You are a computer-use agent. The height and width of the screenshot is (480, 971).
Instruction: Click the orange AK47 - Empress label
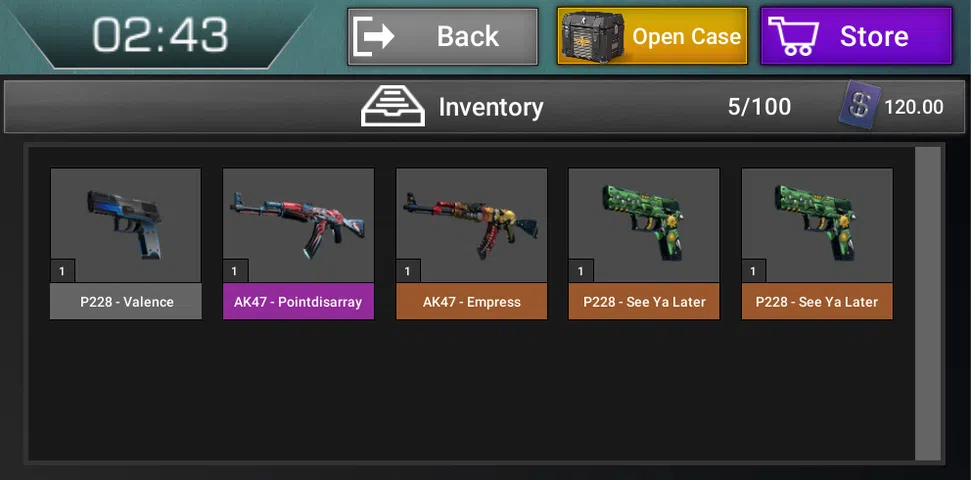coord(471,302)
